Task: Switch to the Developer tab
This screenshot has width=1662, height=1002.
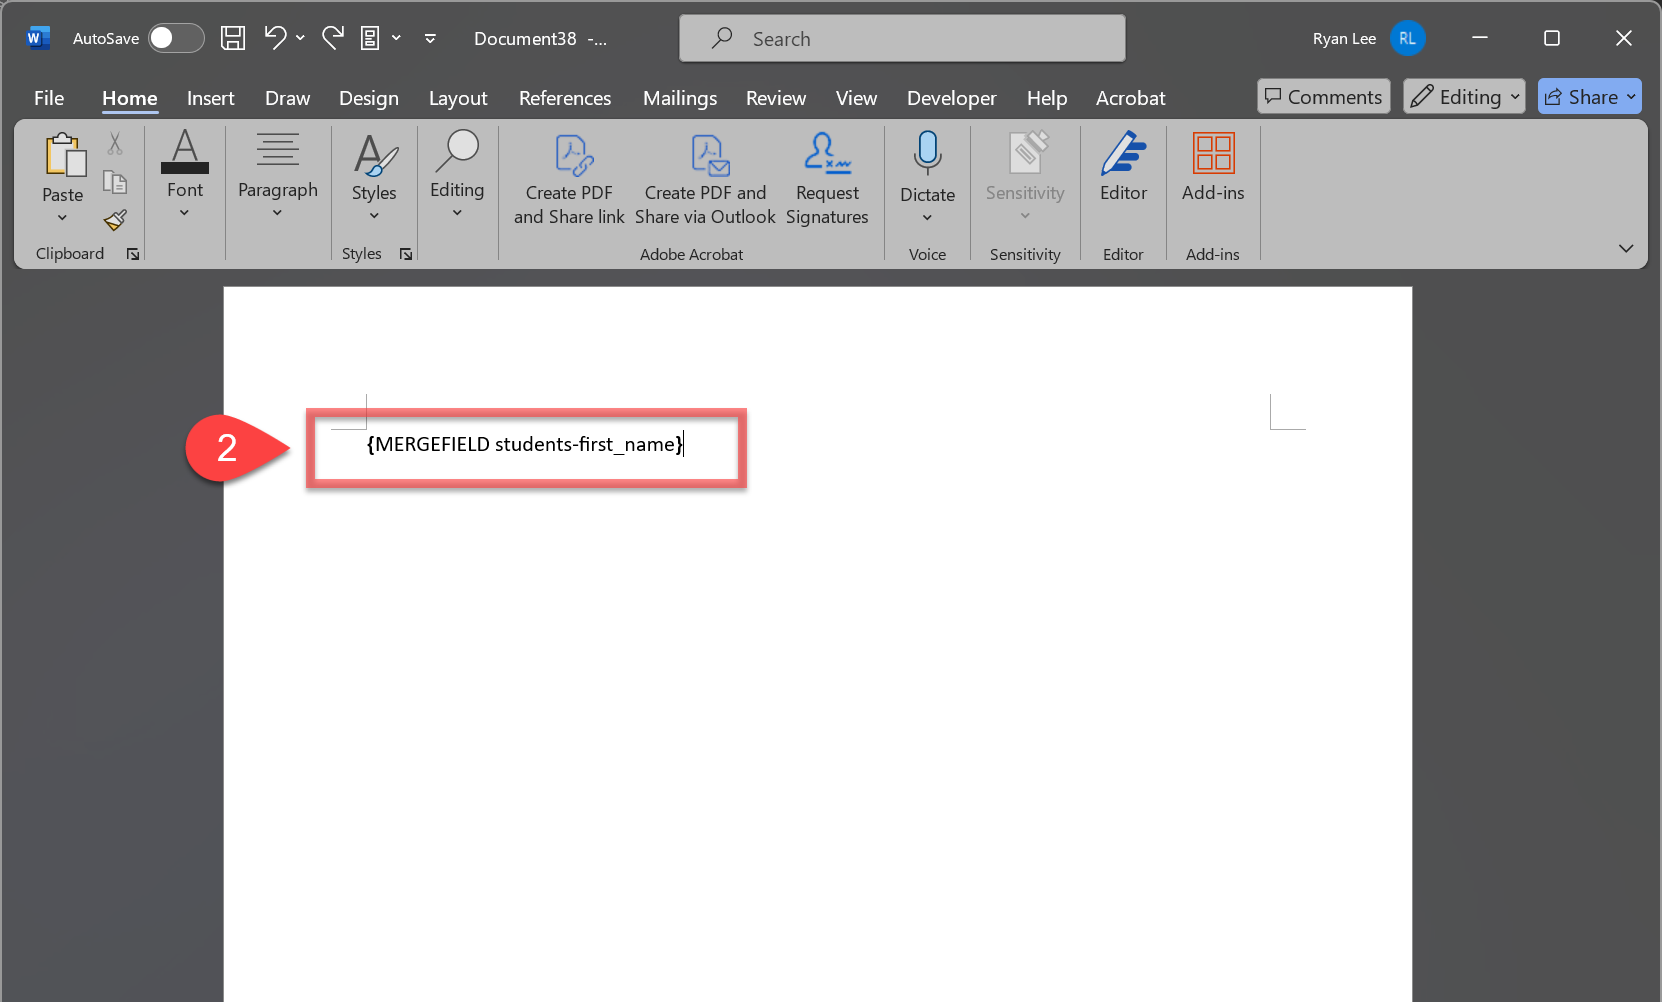Action: tap(951, 98)
